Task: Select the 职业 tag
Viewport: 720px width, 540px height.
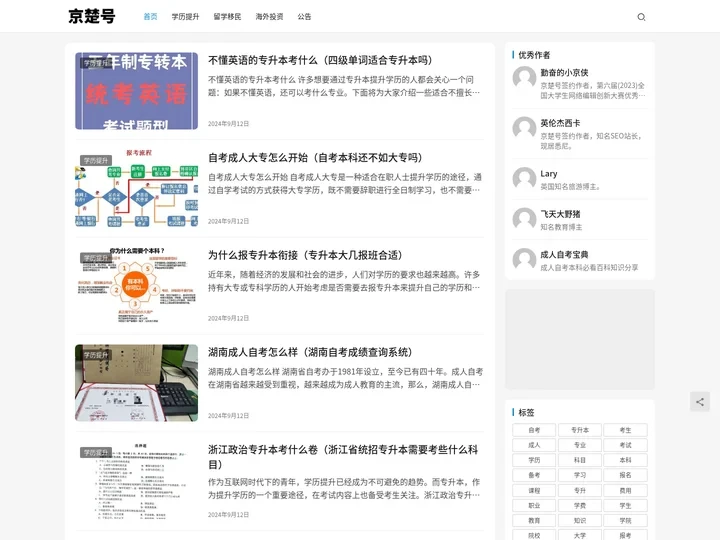Action: [x=534, y=506]
